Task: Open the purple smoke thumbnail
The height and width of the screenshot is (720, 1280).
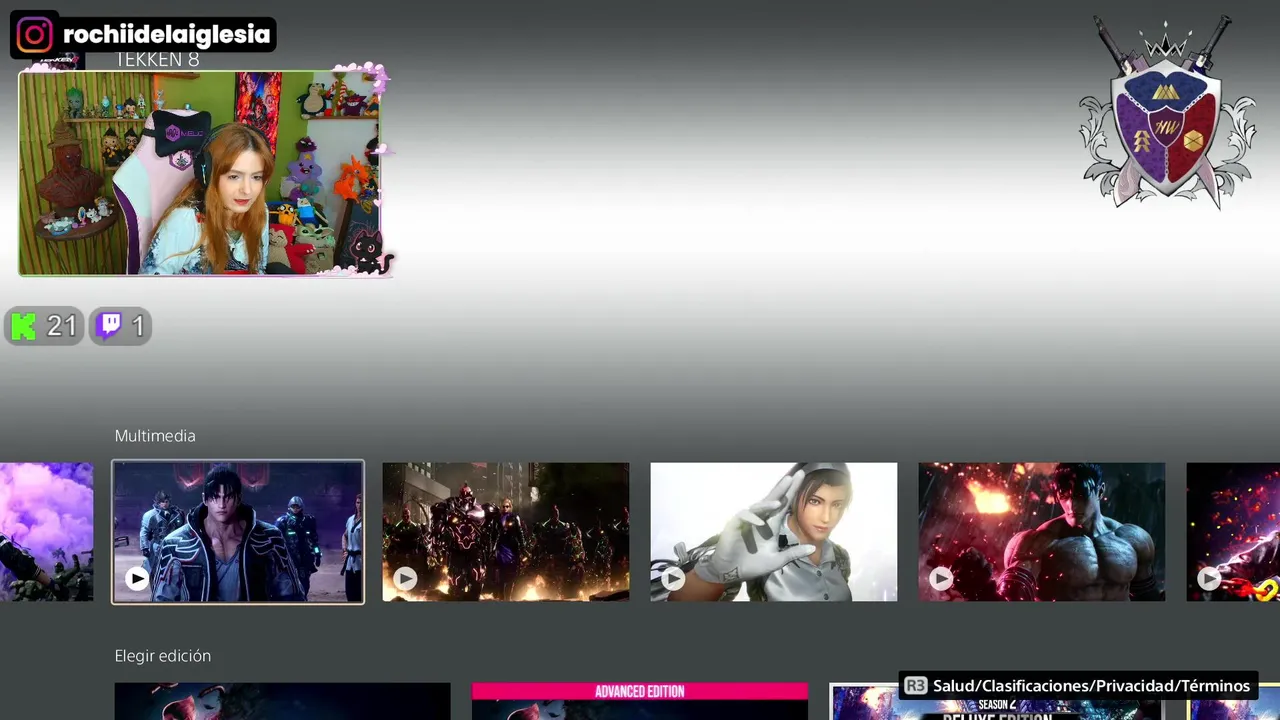Action: point(46,532)
